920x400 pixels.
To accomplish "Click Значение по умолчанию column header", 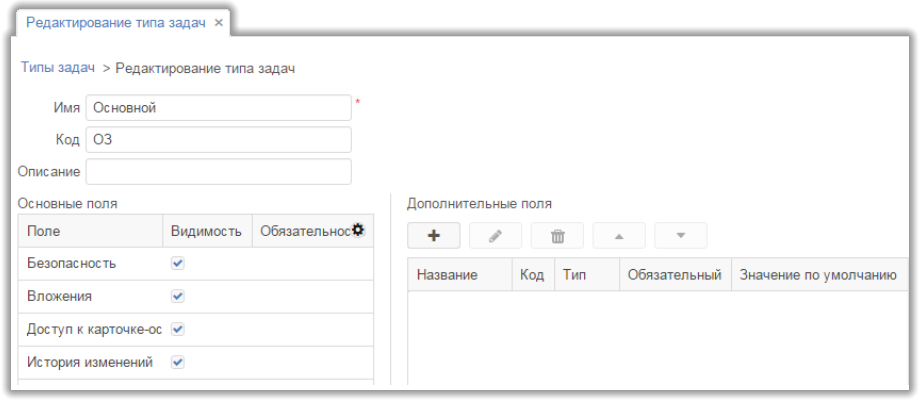I will pos(820,274).
